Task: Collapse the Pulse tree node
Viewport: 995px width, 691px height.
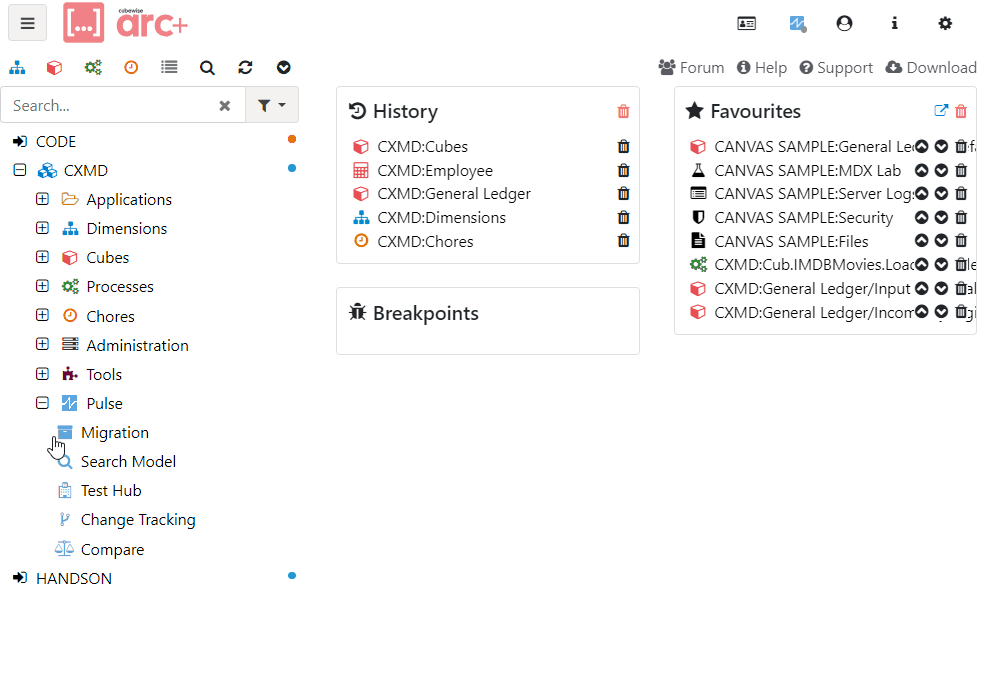Action: click(42, 403)
